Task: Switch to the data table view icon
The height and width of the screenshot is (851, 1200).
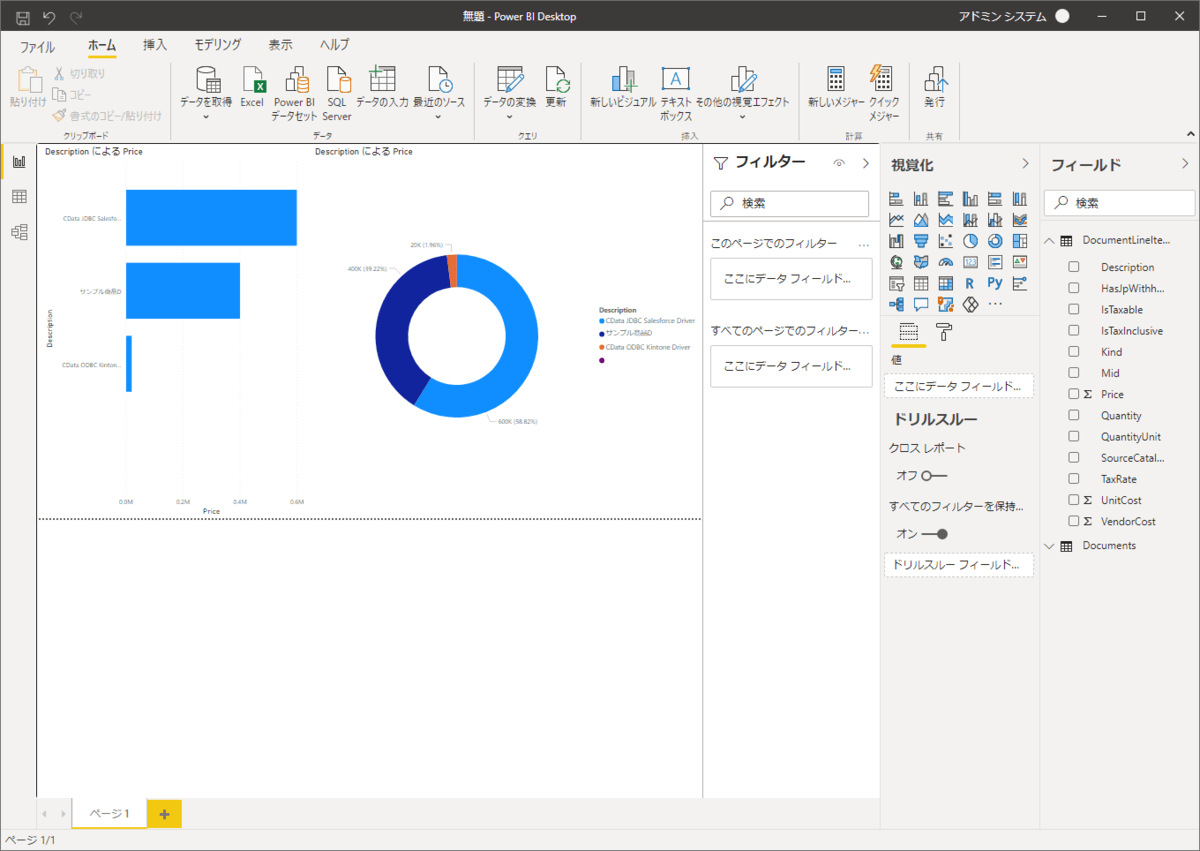Action: click(19, 197)
